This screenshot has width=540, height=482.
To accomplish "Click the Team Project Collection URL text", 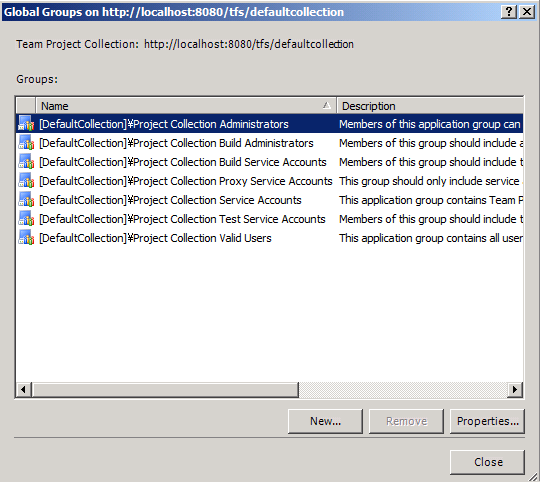I will [249, 44].
